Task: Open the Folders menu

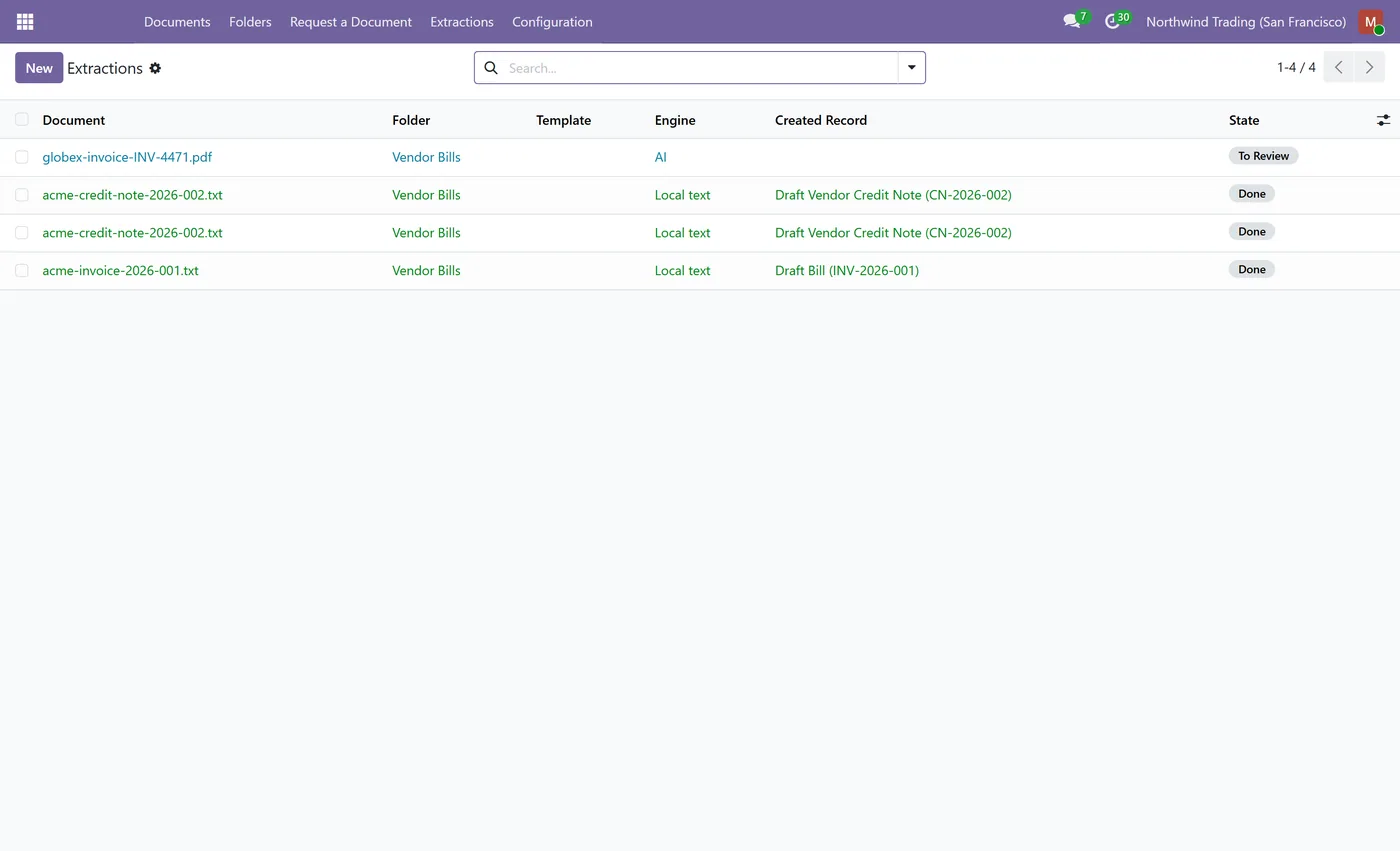Action: coord(250,21)
